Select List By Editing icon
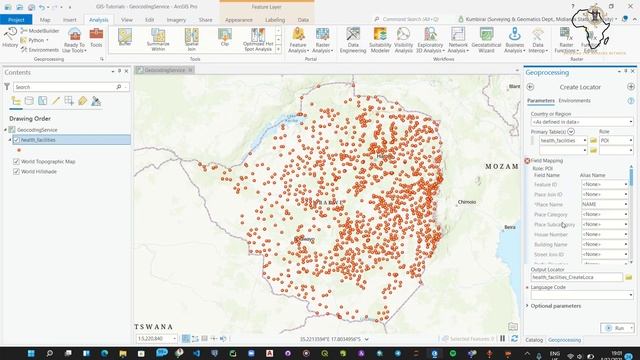 click(x=56, y=101)
